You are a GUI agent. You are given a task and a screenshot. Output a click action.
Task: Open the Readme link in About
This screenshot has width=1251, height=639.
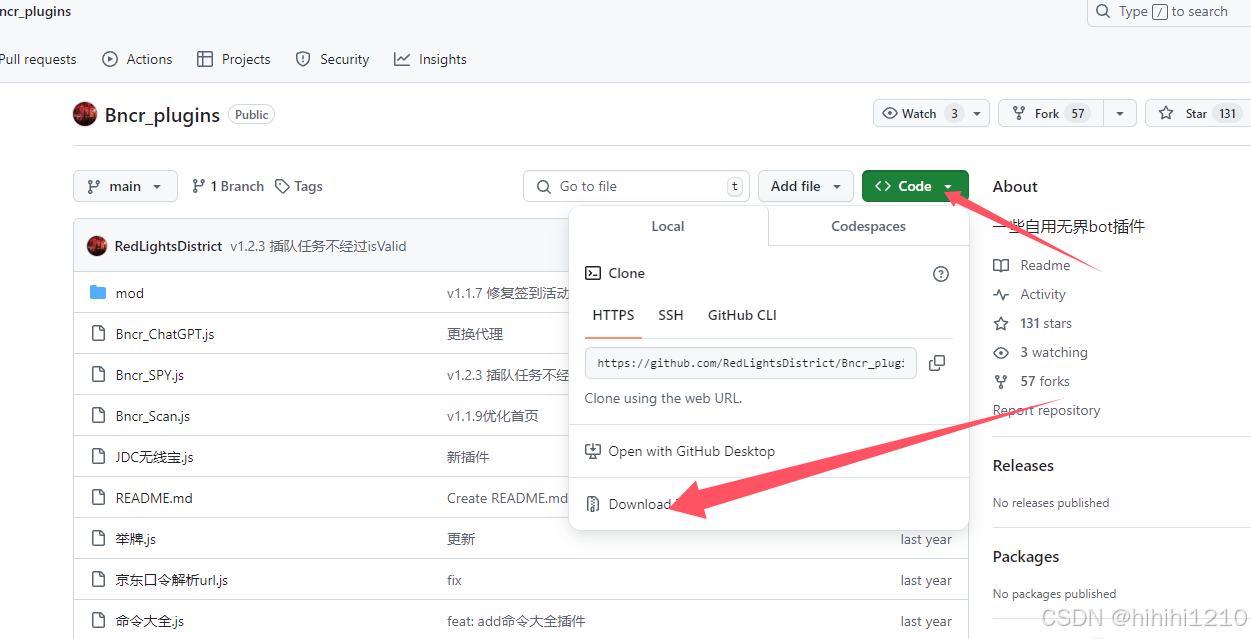pyautogui.click(x=1045, y=265)
